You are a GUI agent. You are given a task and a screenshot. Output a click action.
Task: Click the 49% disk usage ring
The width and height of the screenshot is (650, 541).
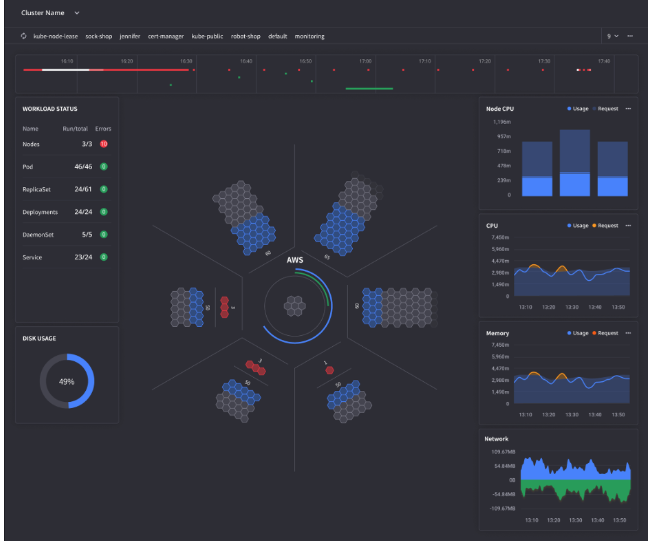click(67, 381)
